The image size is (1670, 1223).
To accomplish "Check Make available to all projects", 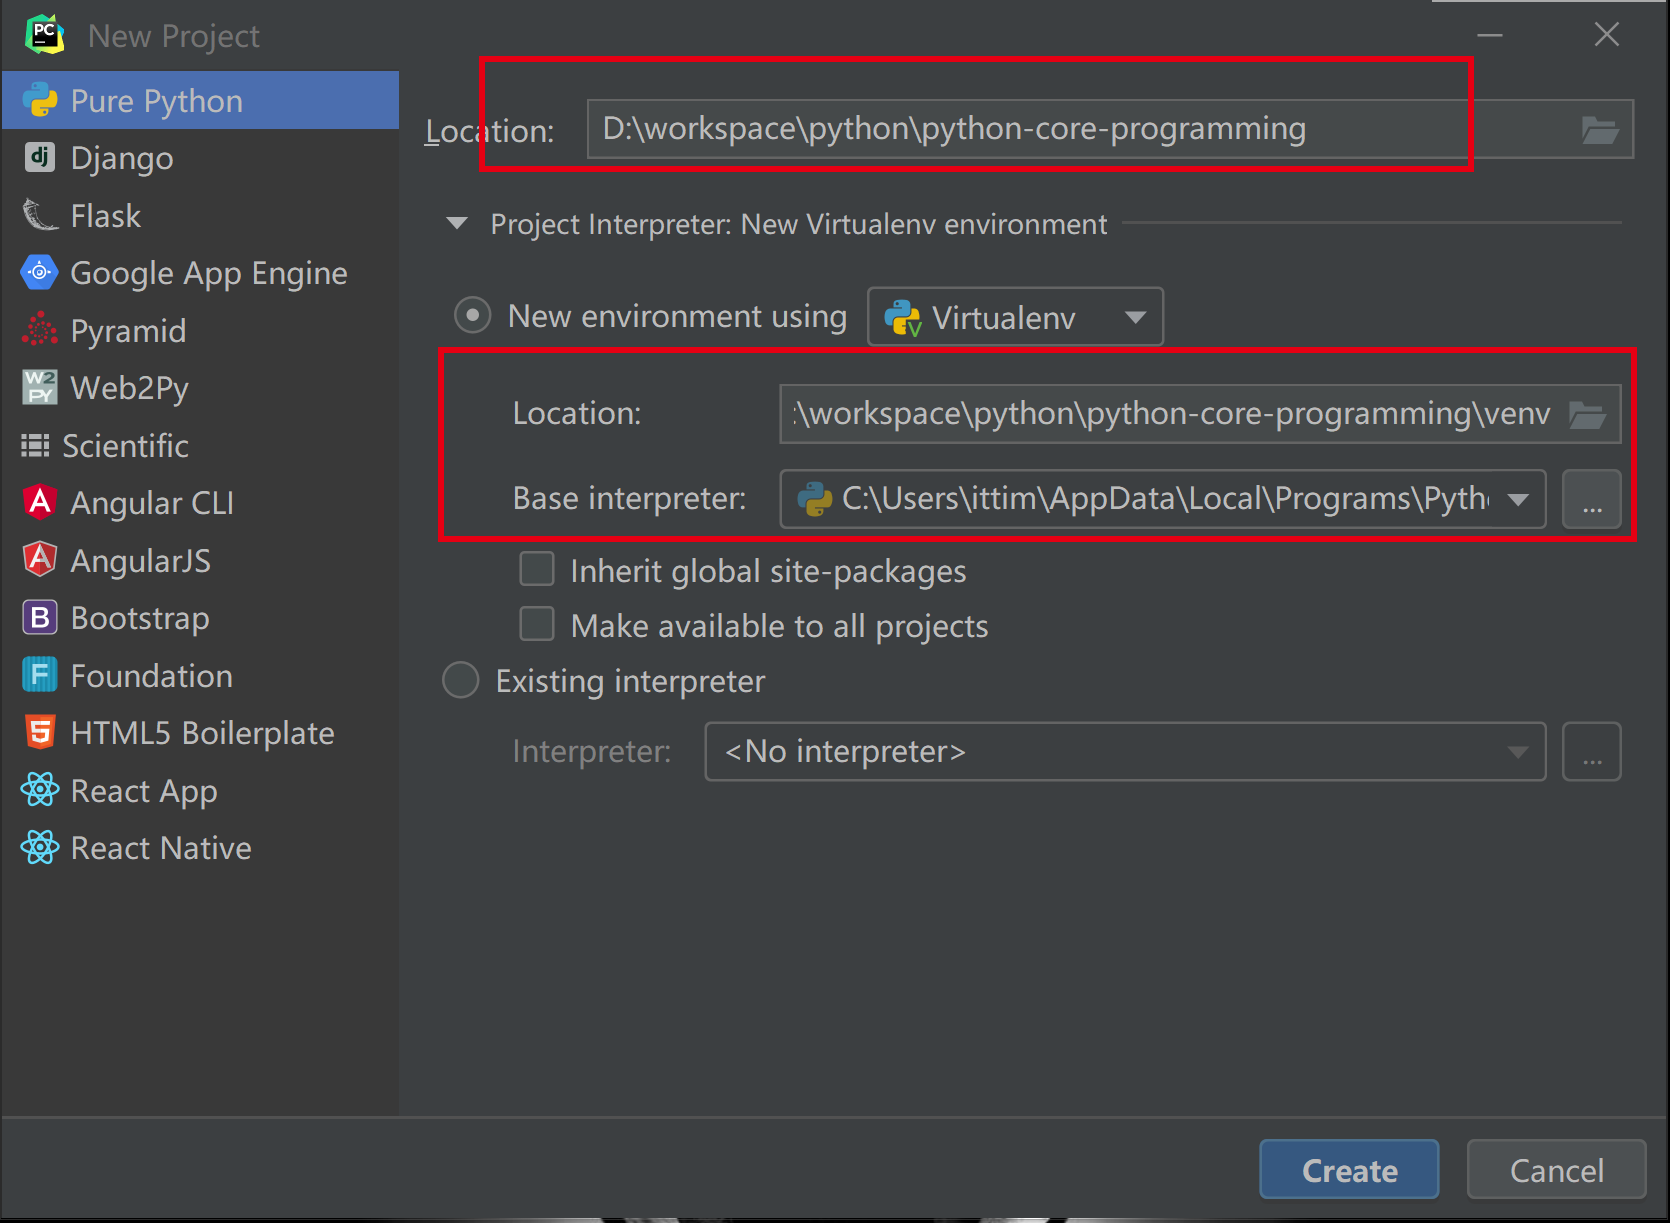I will pyautogui.click(x=537, y=624).
